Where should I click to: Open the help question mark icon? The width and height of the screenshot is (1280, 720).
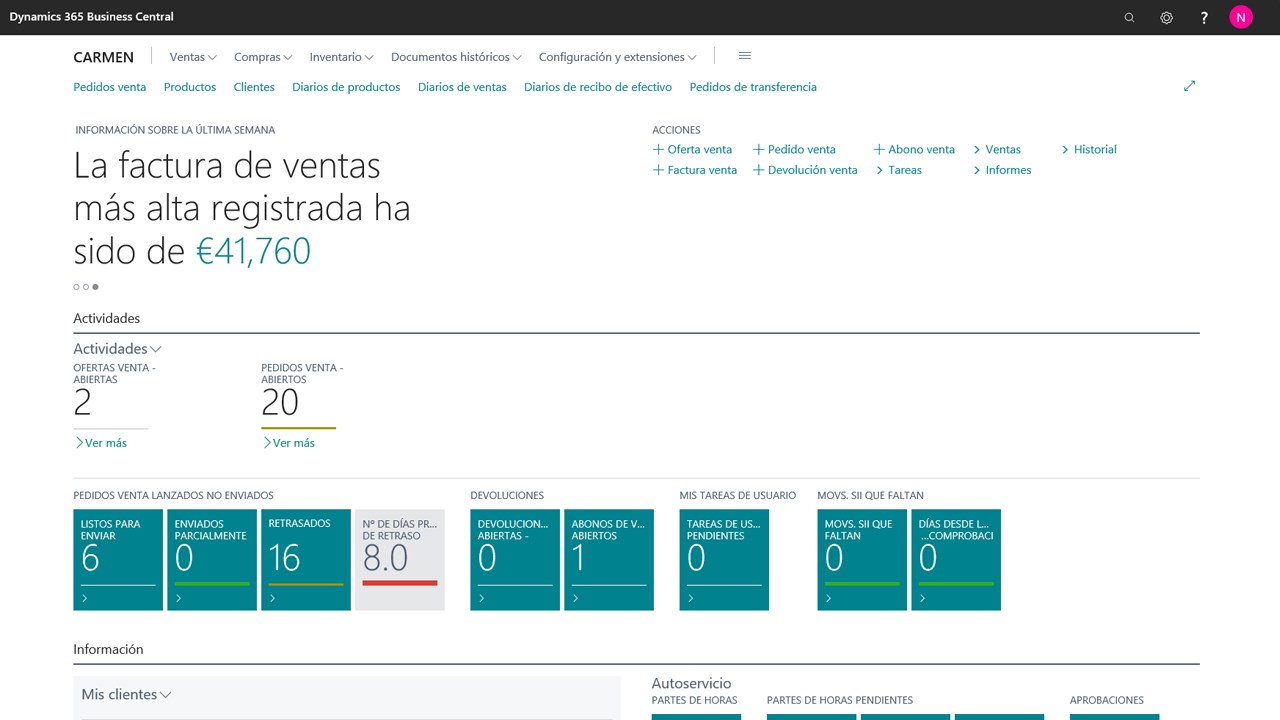[1204, 17]
